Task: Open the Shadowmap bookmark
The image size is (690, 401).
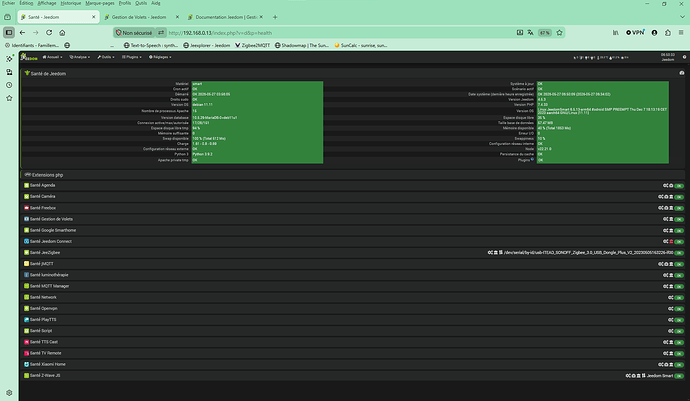Action: (302, 45)
